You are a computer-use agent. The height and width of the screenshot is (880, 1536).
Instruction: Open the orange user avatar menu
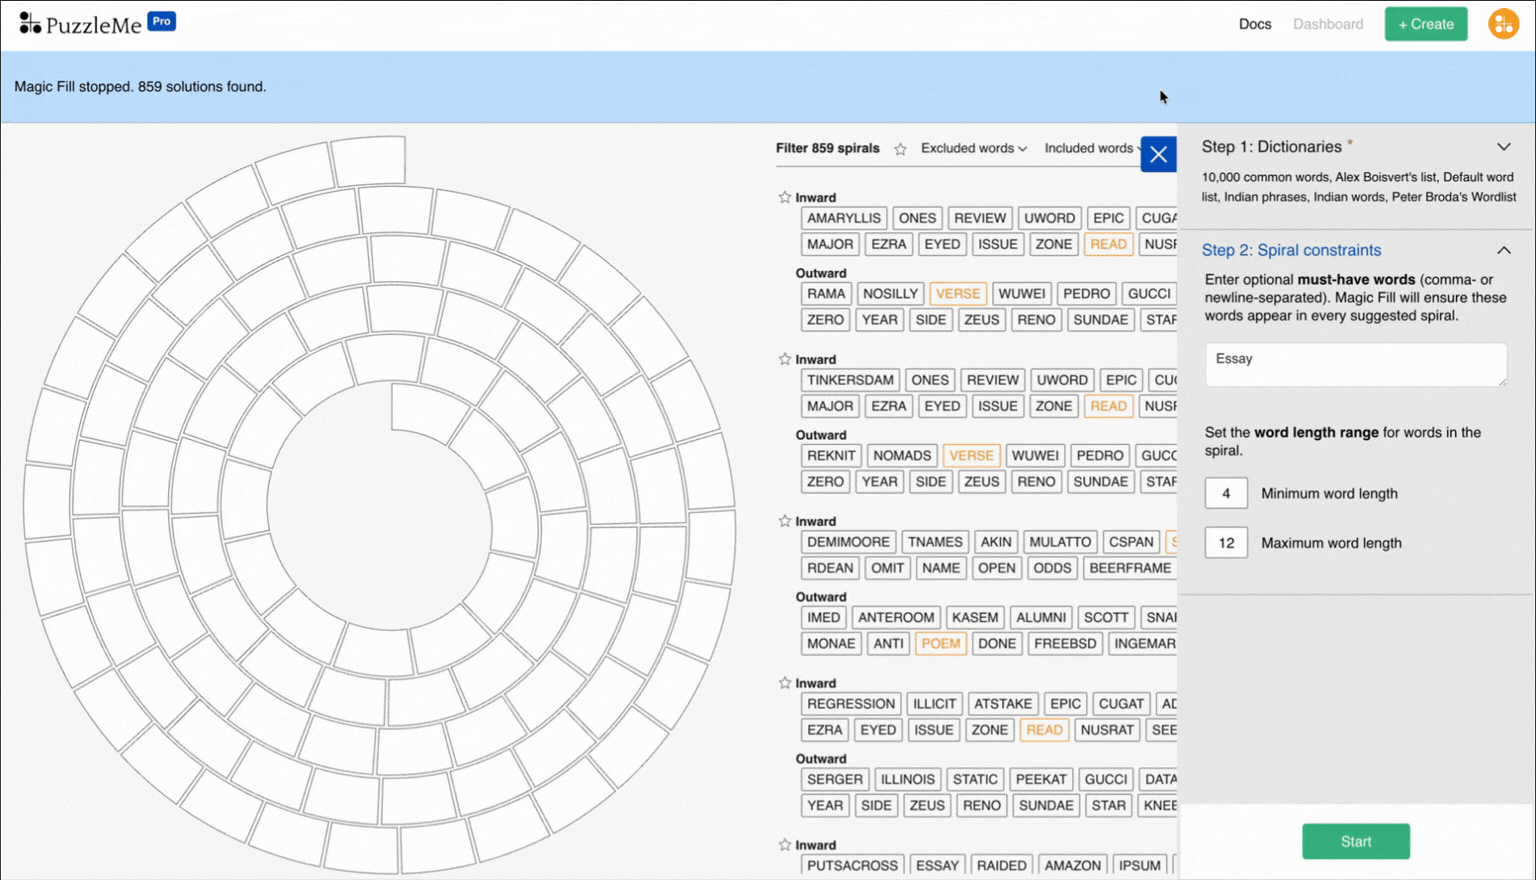click(x=1503, y=24)
